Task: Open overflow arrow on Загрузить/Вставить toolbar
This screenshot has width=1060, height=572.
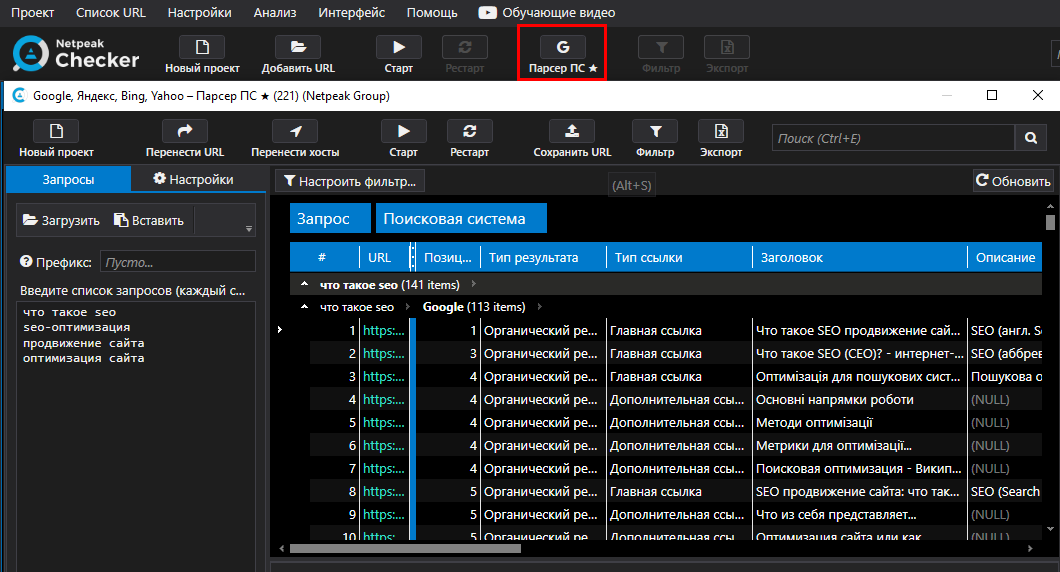Action: (x=247, y=229)
